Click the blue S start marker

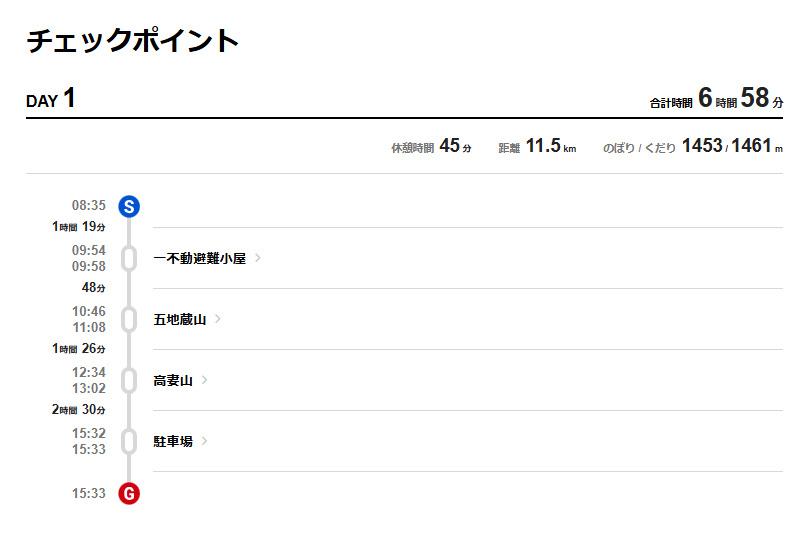[x=128, y=207]
